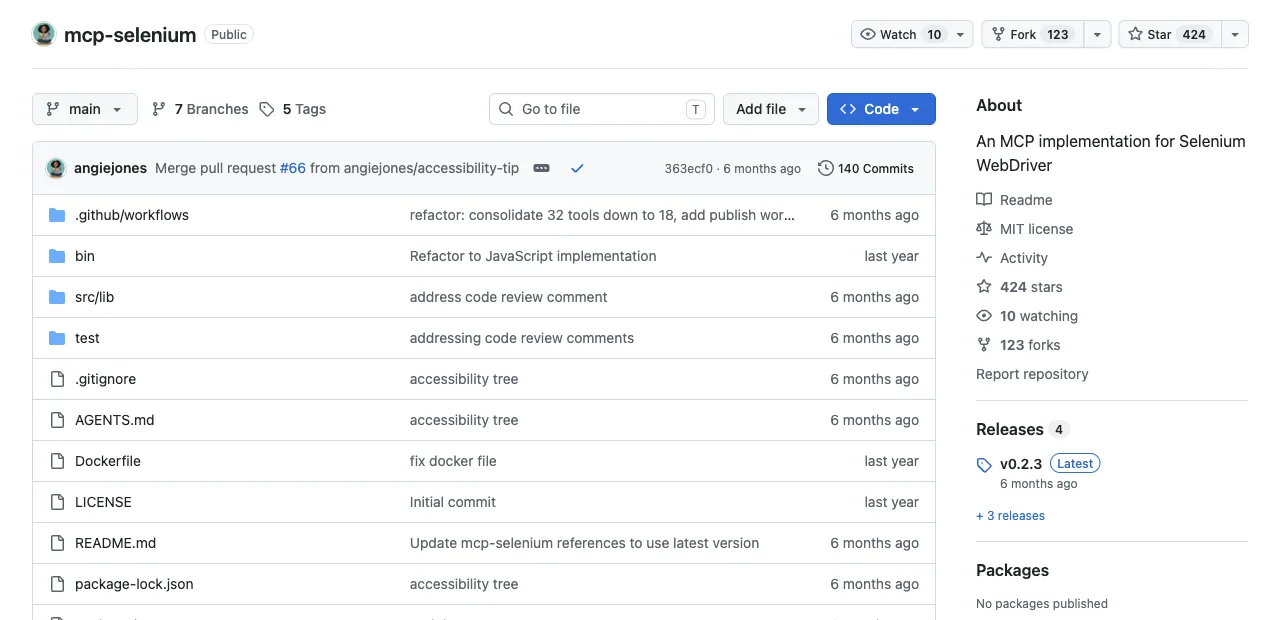Screen dimensions: 1280x620
Task: Click the eye icon beside 10 watching
Action: coord(984,316)
